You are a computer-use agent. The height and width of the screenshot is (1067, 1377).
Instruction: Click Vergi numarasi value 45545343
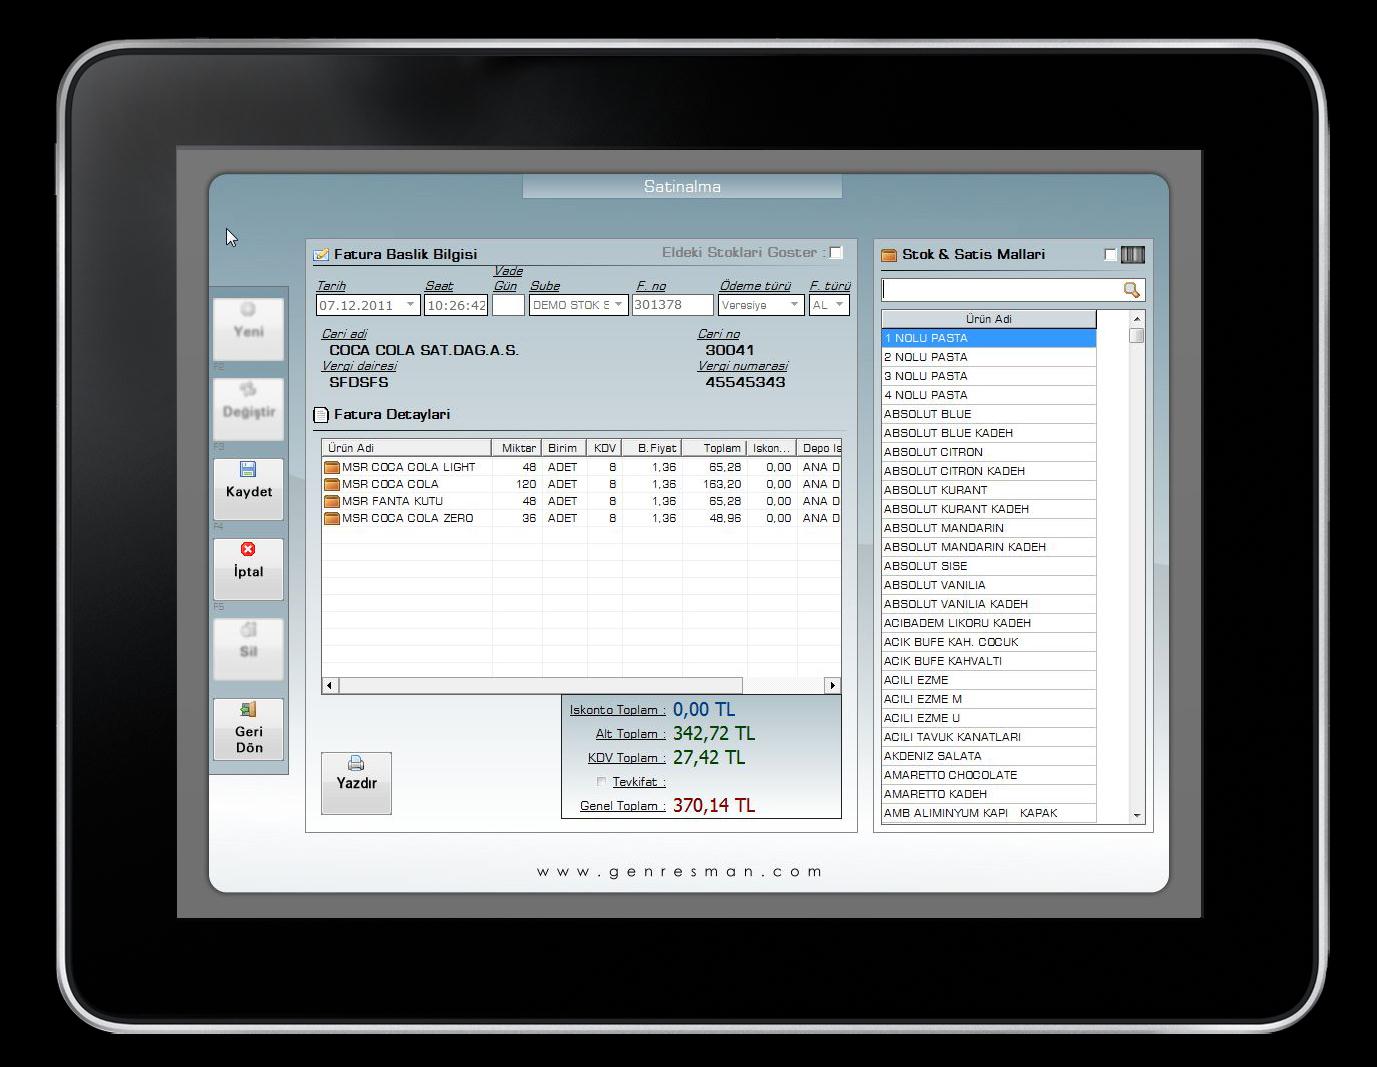(745, 382)
